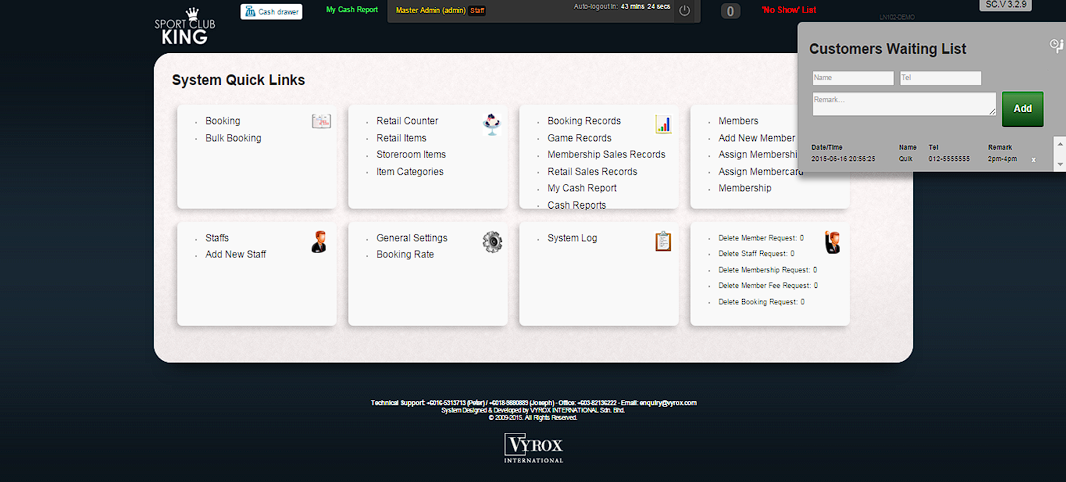Click the Staffs person icon
1066x482 pixels.
point(319,241)
